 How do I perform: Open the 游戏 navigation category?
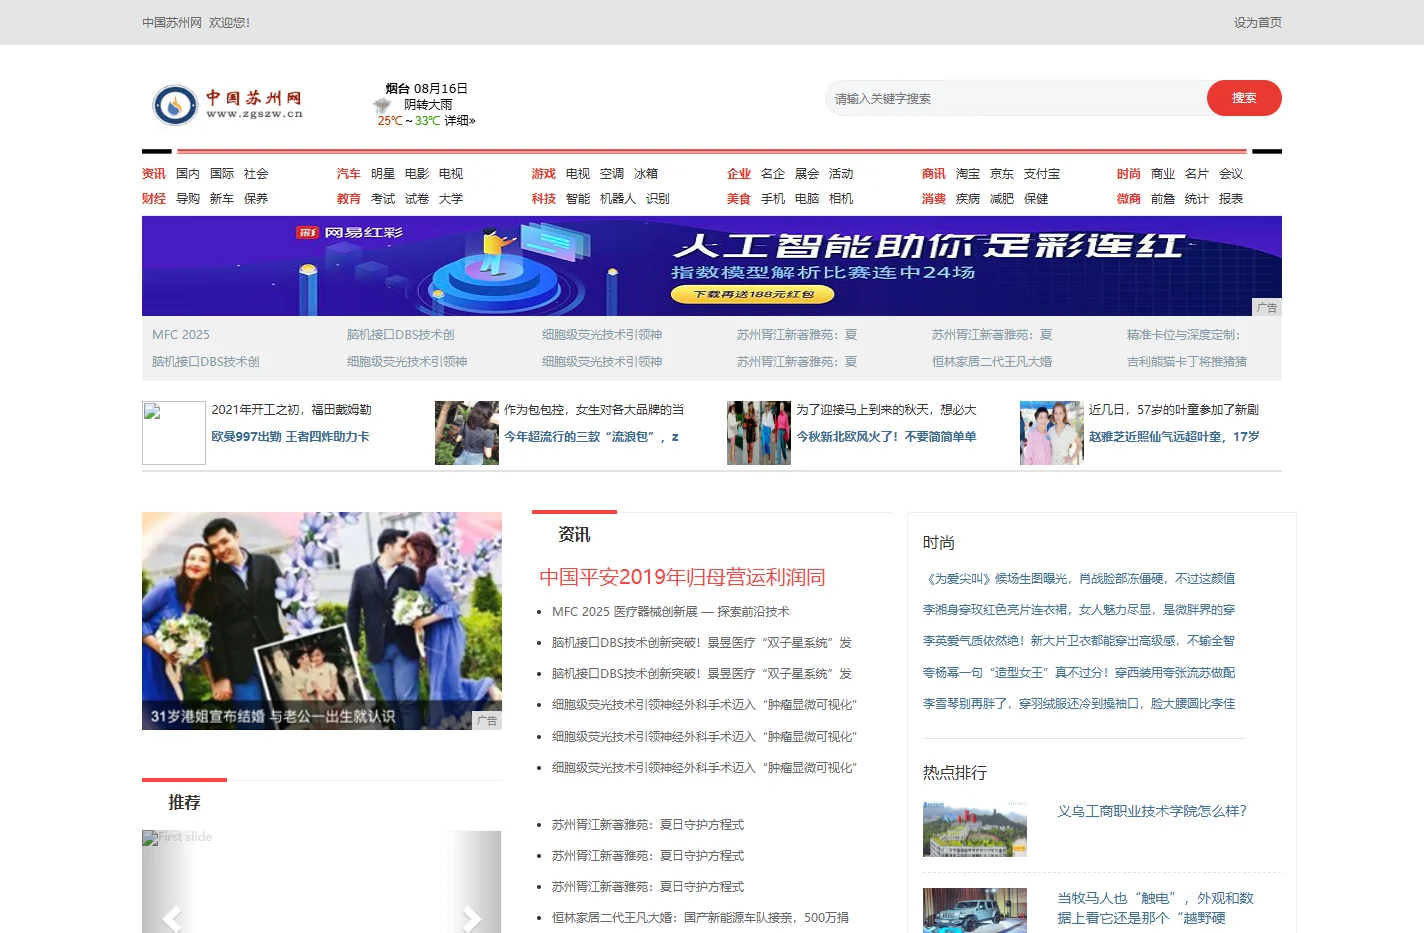tap(543, 173)
